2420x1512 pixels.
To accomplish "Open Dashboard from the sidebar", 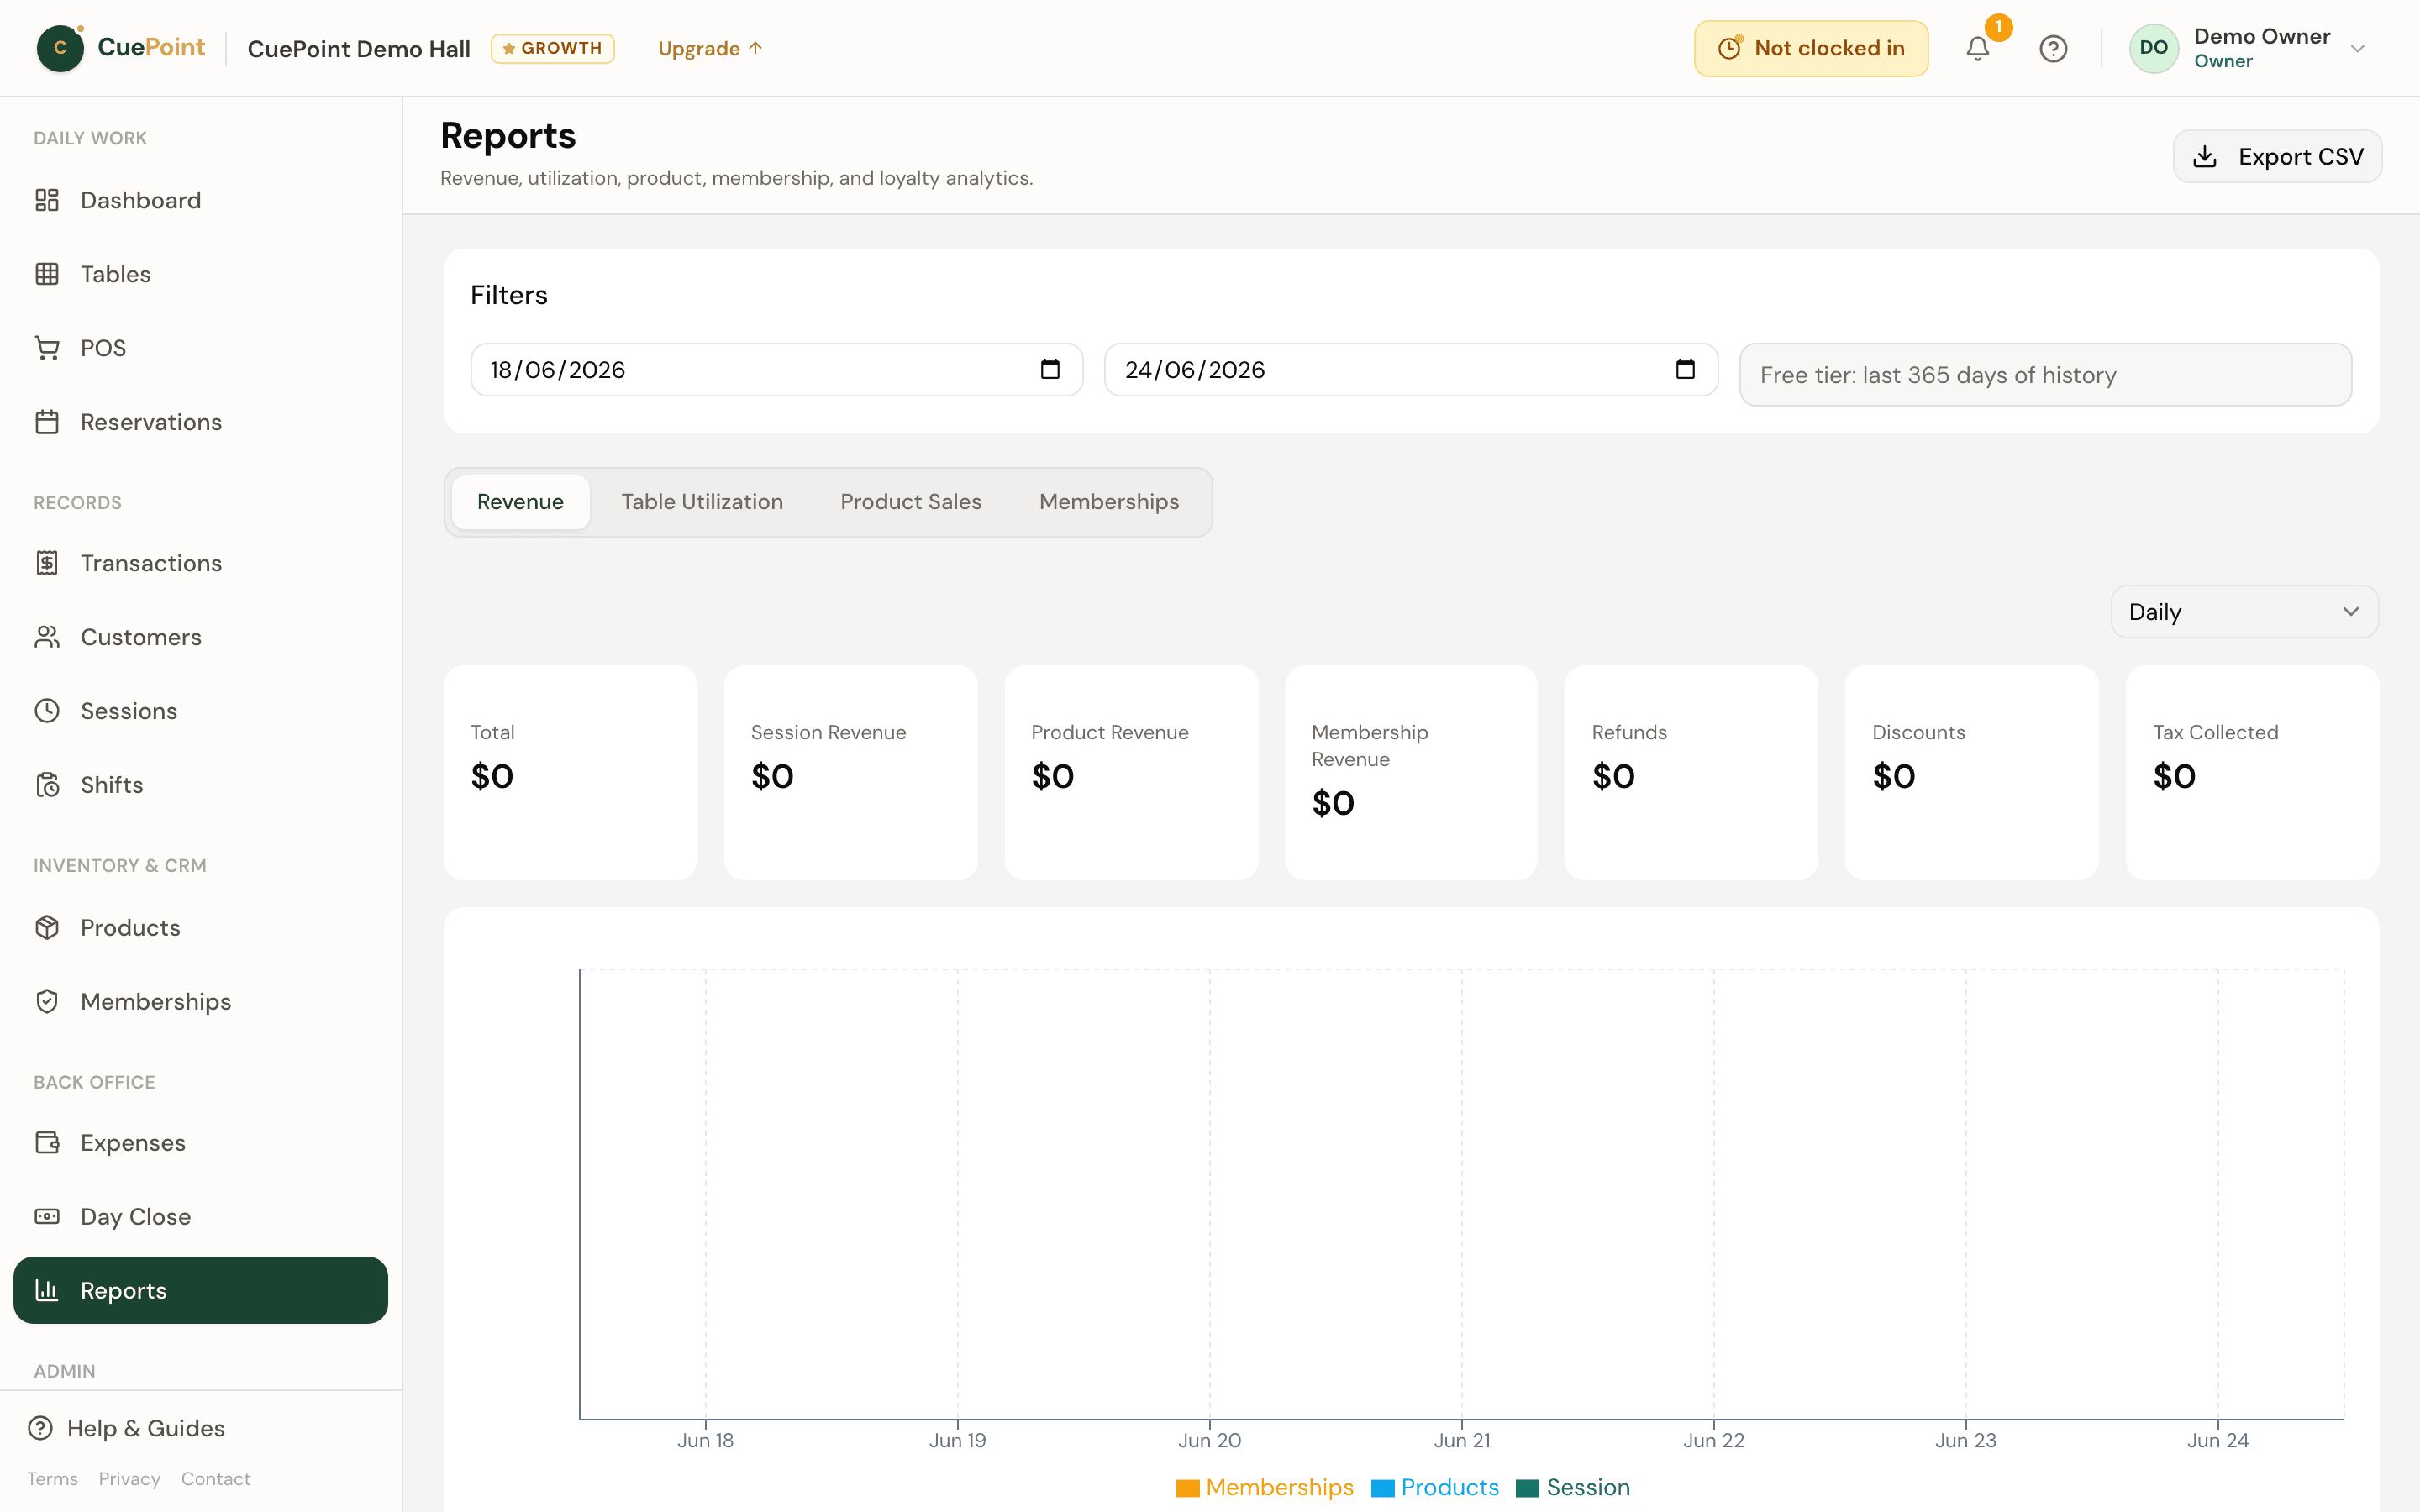I will [x=200, y=200].
